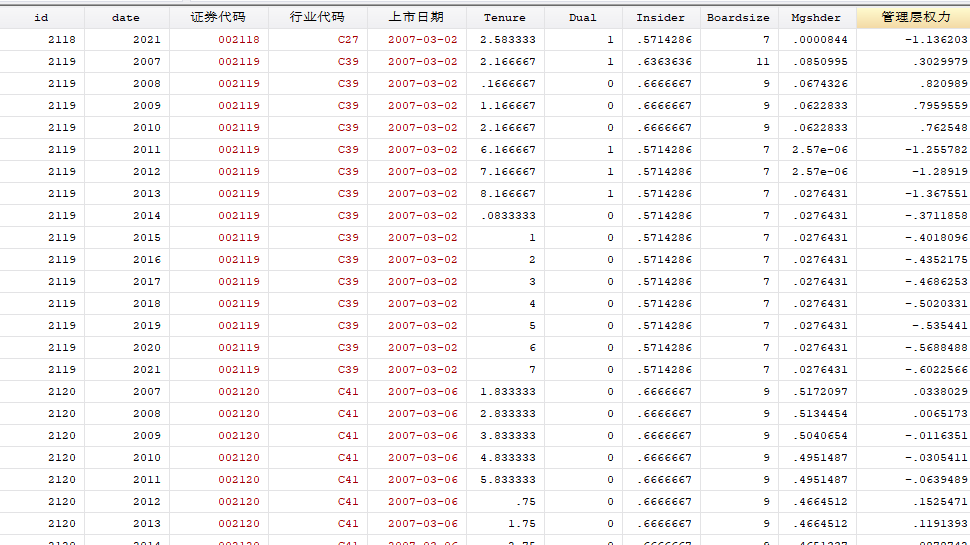Click the 证券代码 cell showing 002118

(238, 40)
